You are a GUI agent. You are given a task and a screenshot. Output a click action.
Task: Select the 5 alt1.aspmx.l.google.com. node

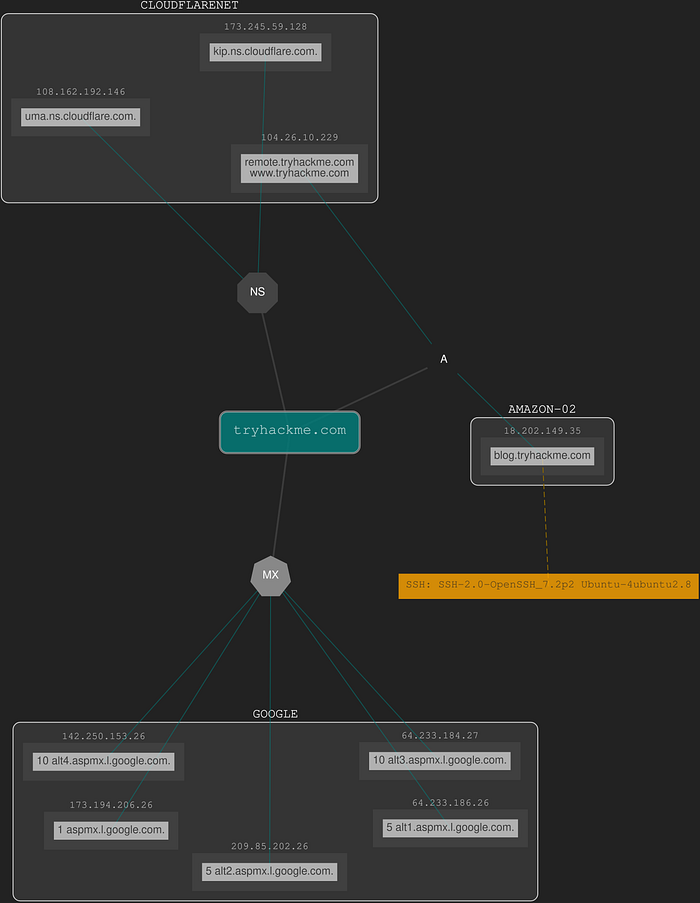coord(450,828)
